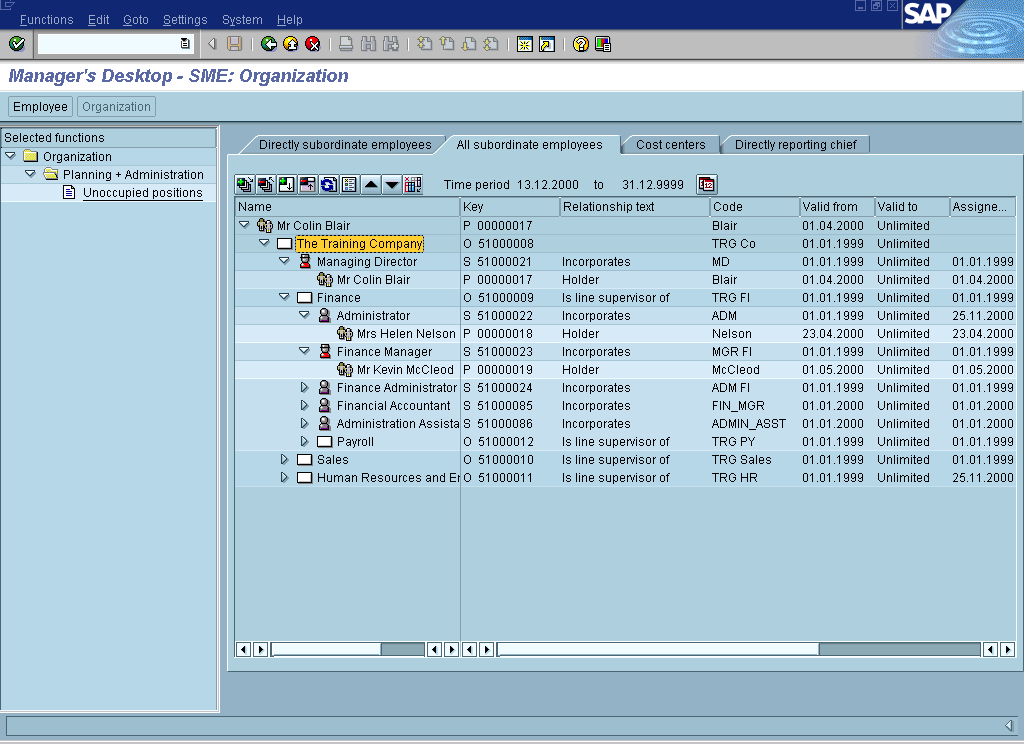Click the First Page icon

coord(424,44)
